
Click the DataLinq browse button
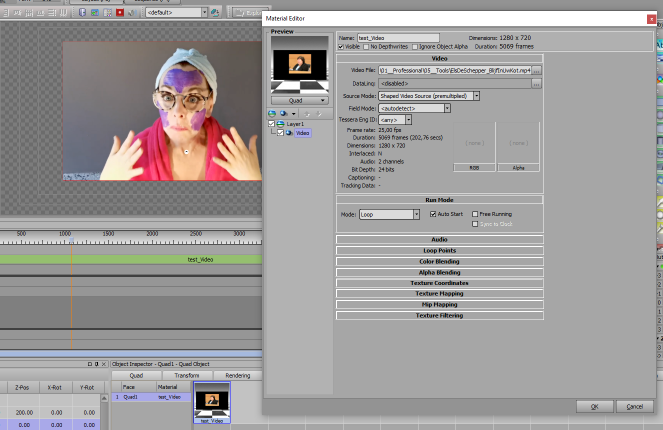coord(536,83)
